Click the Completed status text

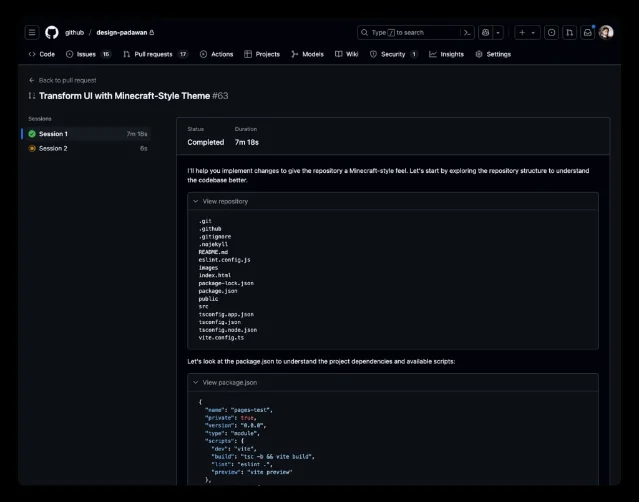point(206,142)
